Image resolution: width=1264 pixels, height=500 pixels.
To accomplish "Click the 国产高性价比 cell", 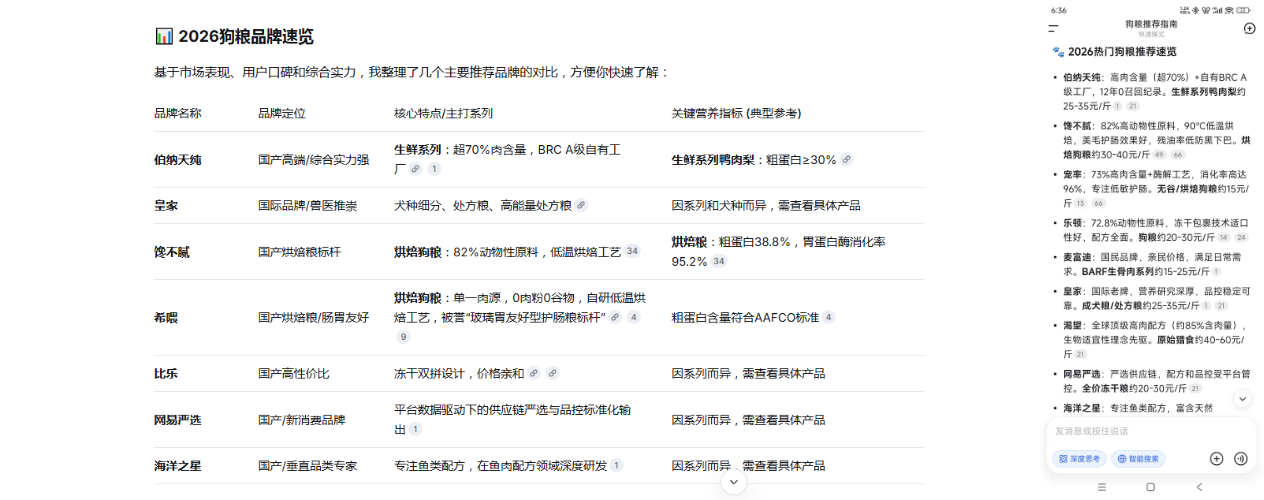I will pyautogui.click(x=294, y=373).
